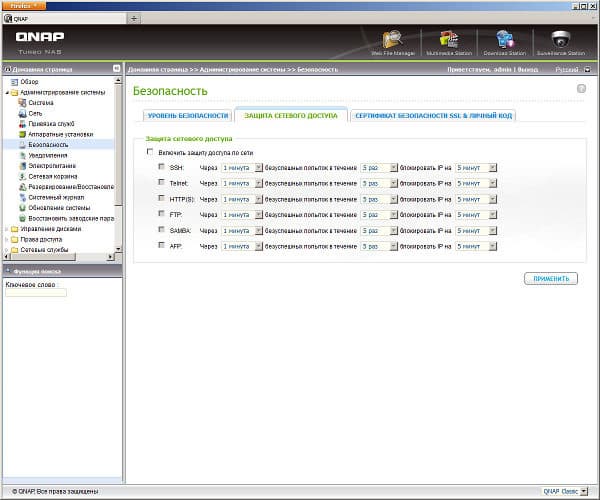Click the Применить button

point(551,279)
